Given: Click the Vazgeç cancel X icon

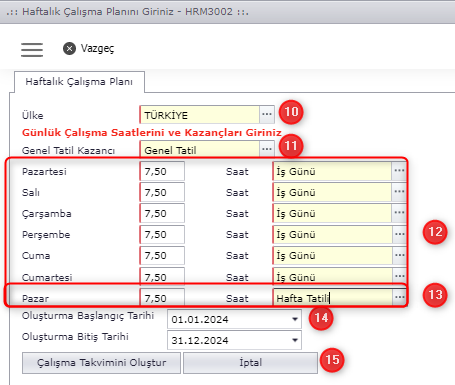Looking at the screenshot, I should pyautogui.click(x=69, y=49).
